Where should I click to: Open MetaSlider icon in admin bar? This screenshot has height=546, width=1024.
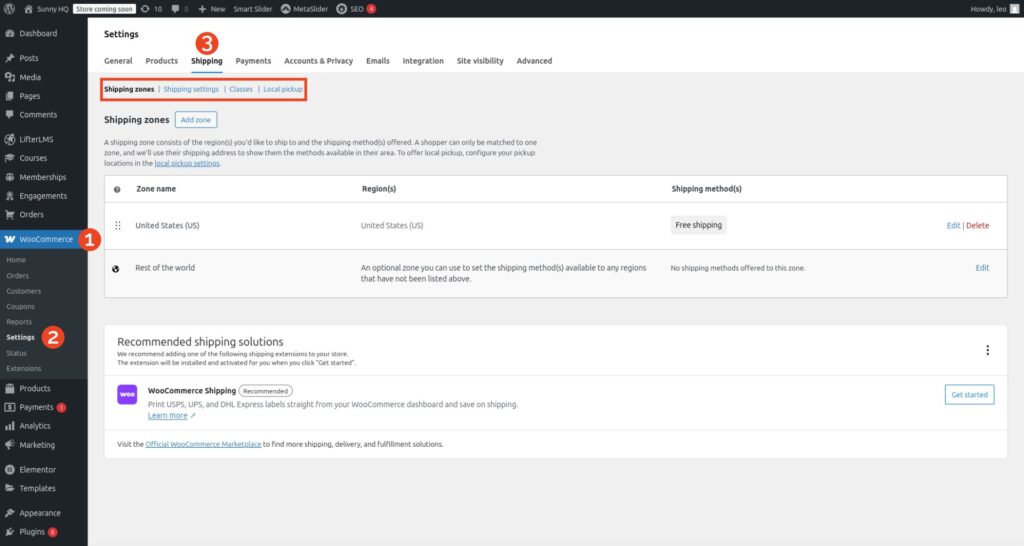[x=285, y=9]
